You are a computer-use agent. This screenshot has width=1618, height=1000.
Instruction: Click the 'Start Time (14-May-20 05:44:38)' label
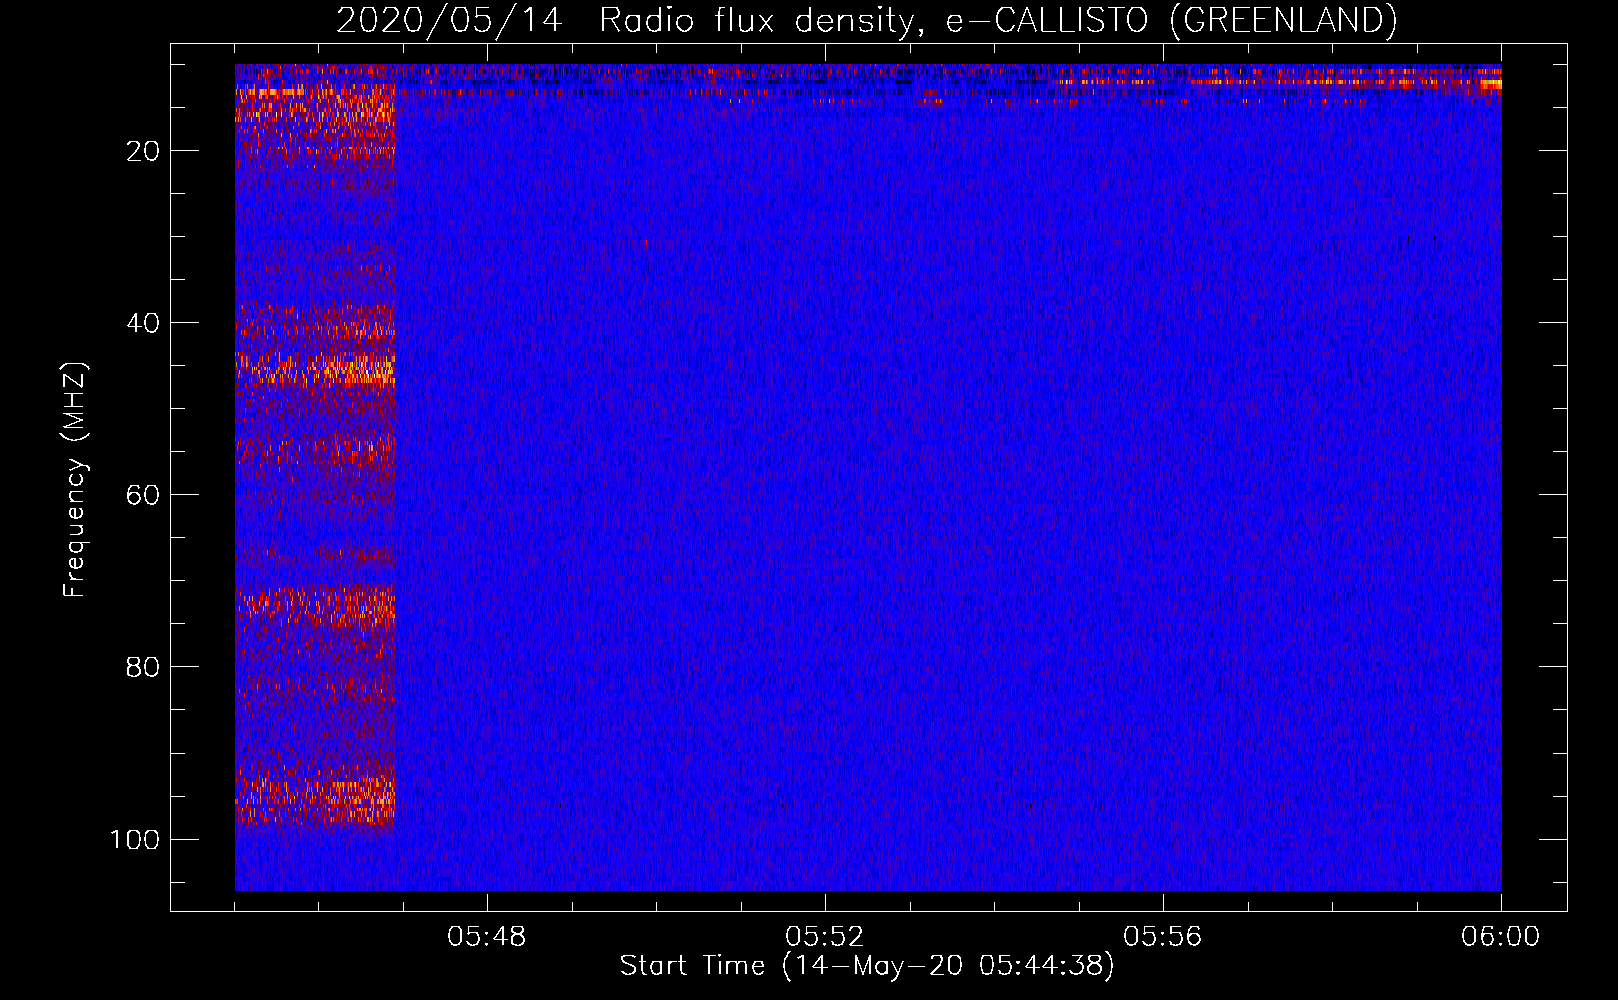[867, 966]
